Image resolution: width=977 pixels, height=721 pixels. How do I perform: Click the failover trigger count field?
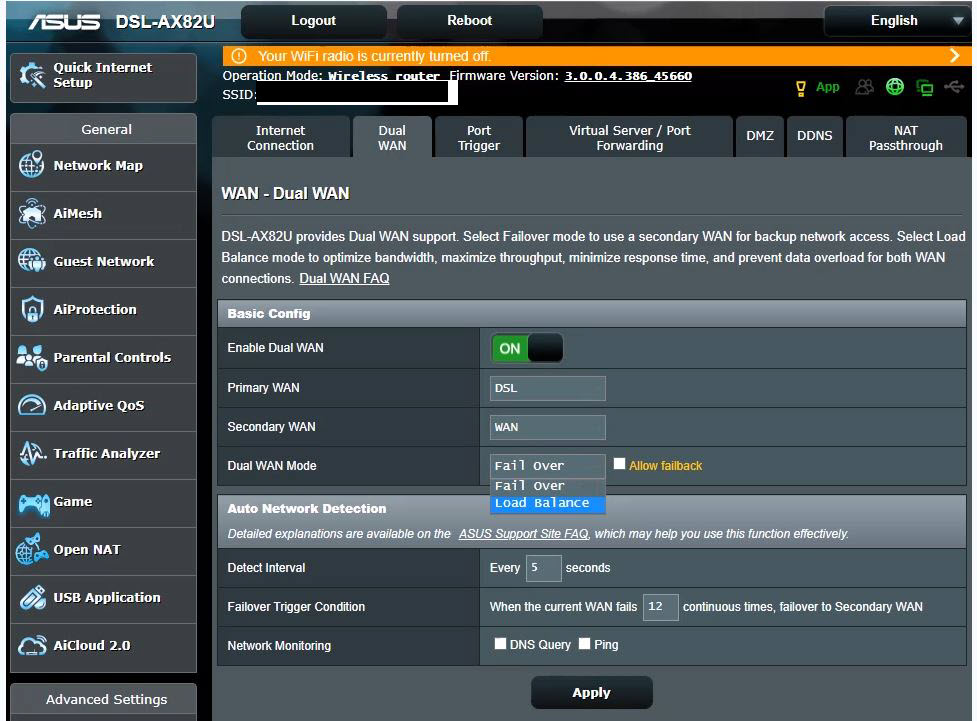click(x=660, y=606)
